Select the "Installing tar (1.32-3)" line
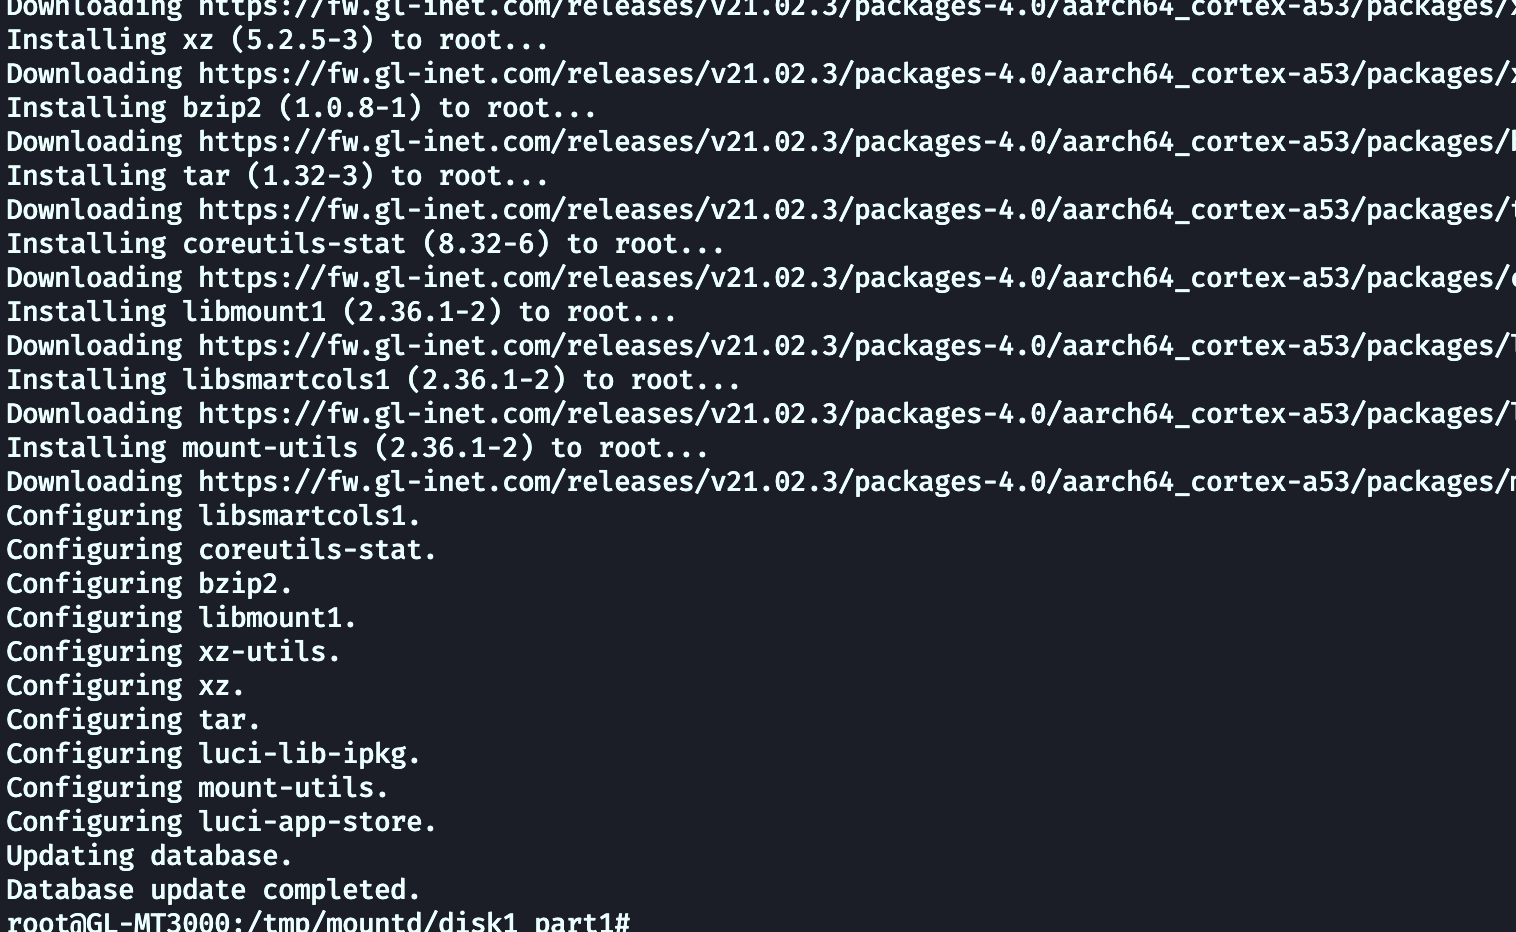The height and width of the screenshot is (932, 1516). [277, 176]
